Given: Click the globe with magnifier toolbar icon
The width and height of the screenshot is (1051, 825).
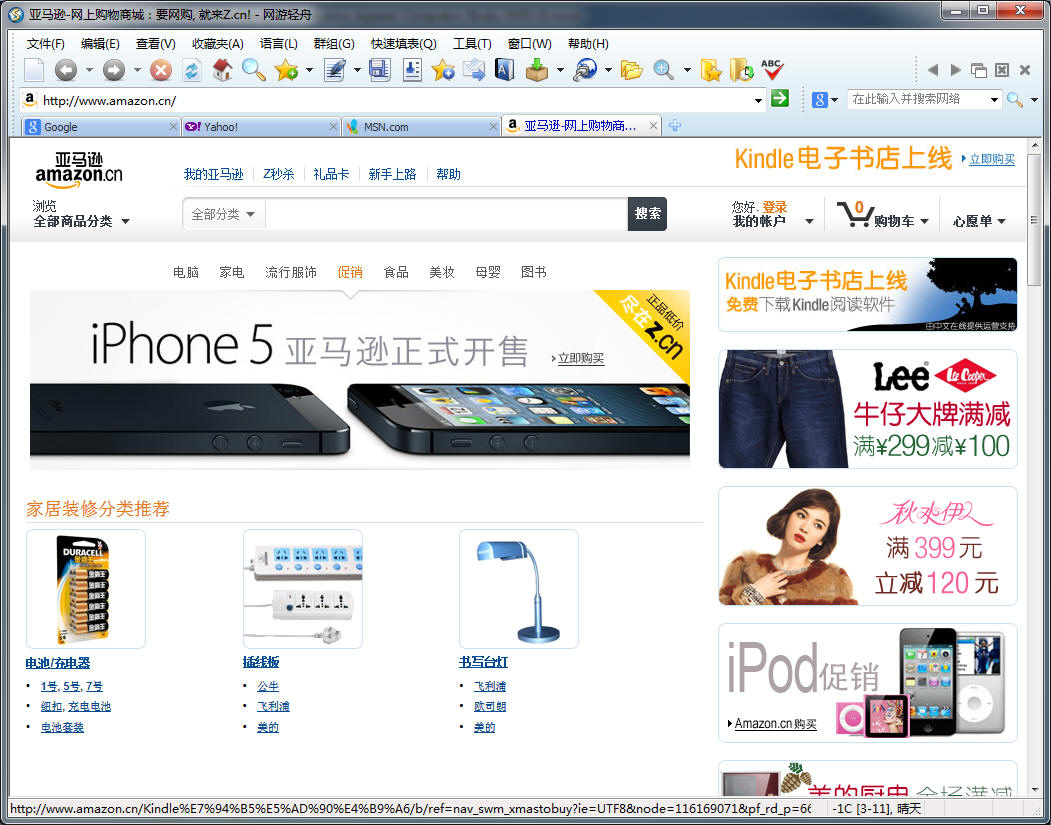Looking at the screenshot, I should [x=585, y=70].
